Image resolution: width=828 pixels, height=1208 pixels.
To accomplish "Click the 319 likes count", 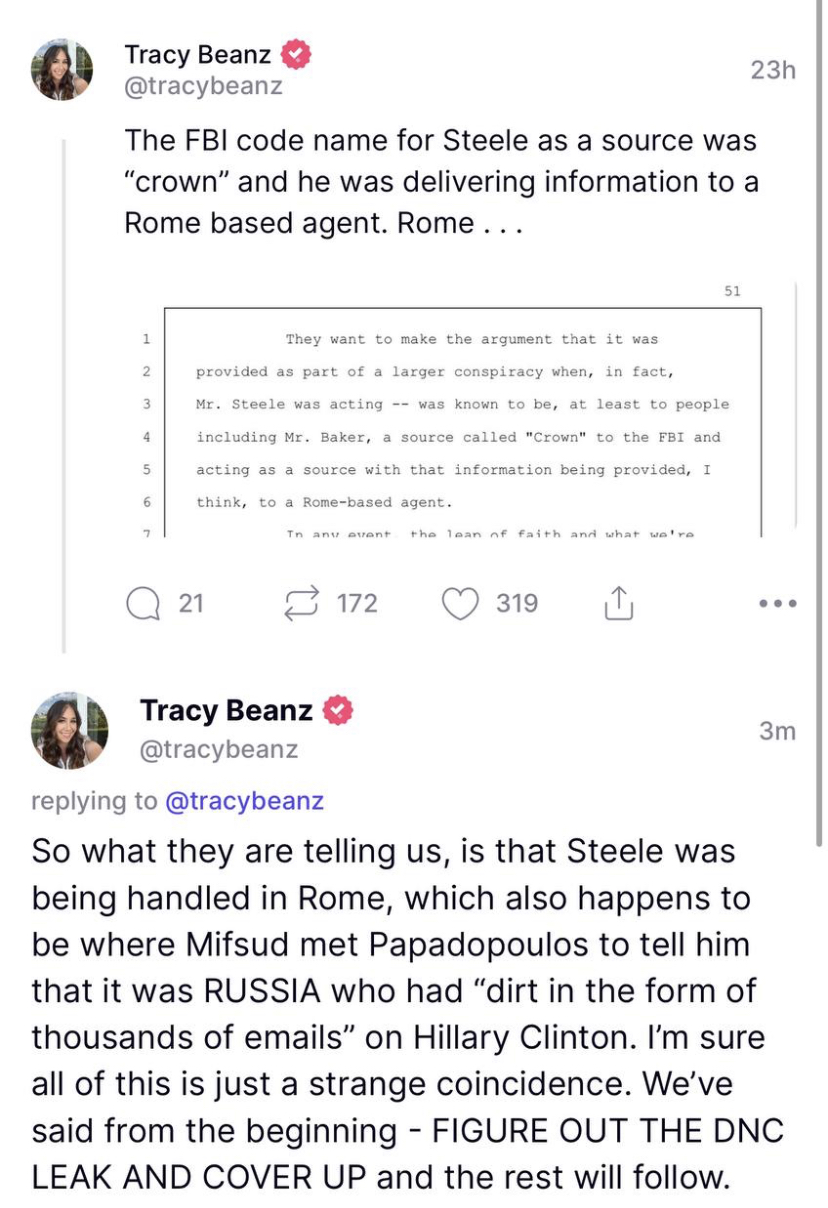I will point(517,603).
